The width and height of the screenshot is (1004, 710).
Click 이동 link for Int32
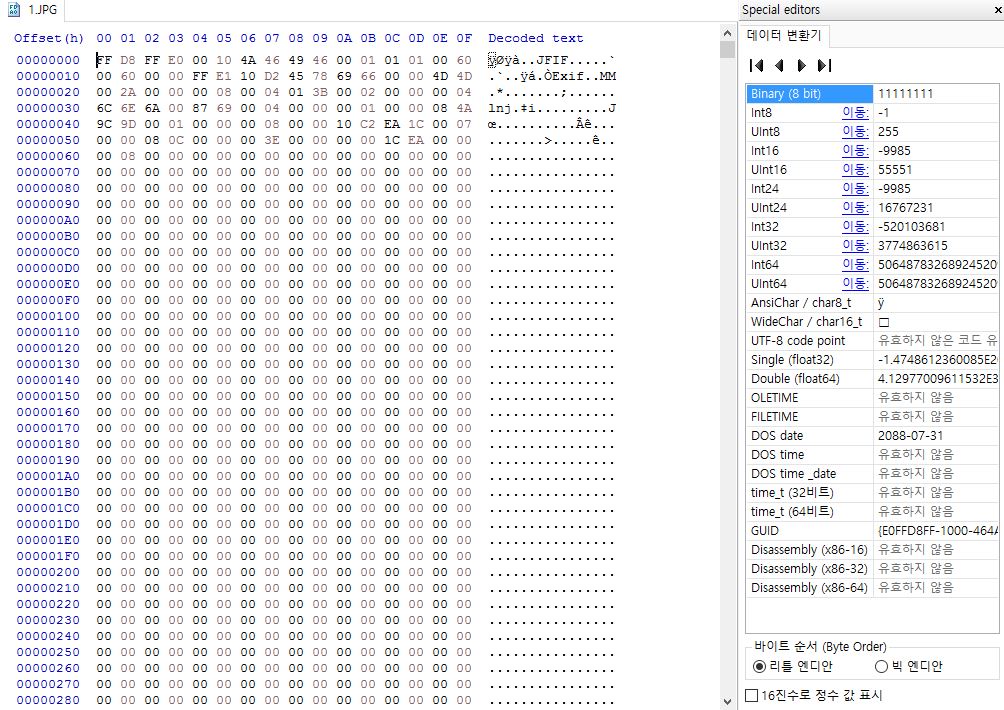(855, 227)
